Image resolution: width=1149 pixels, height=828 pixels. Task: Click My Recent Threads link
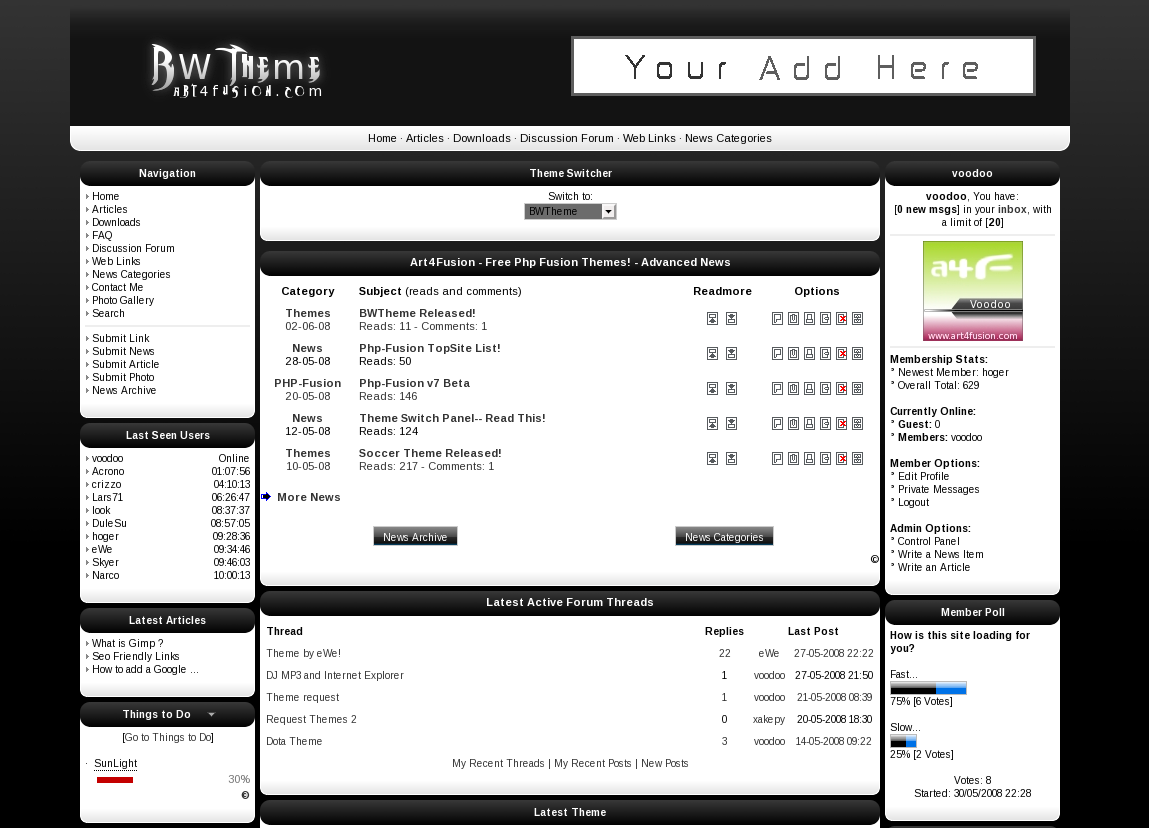(x=498, y=764)
